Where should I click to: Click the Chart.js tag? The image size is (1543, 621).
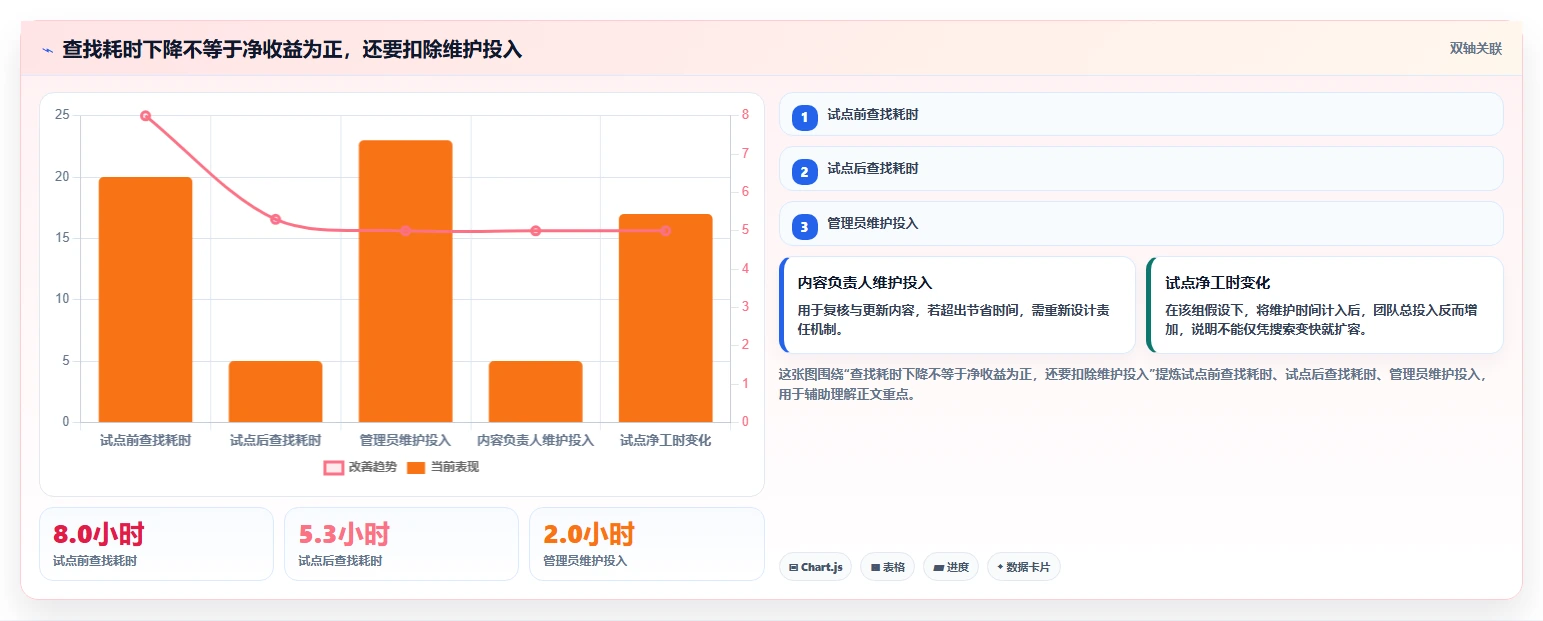point(815,567)
